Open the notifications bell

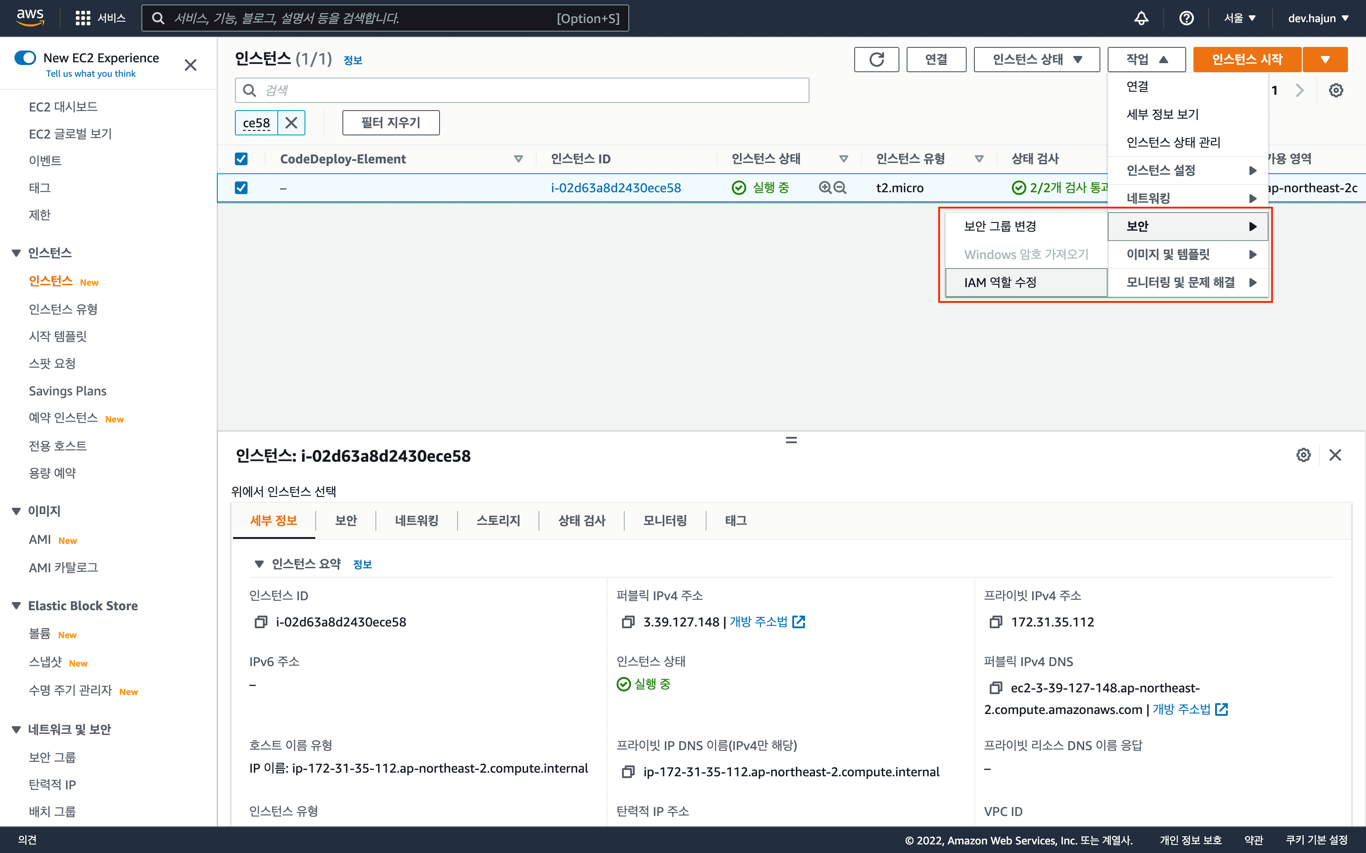[1141, 18]
